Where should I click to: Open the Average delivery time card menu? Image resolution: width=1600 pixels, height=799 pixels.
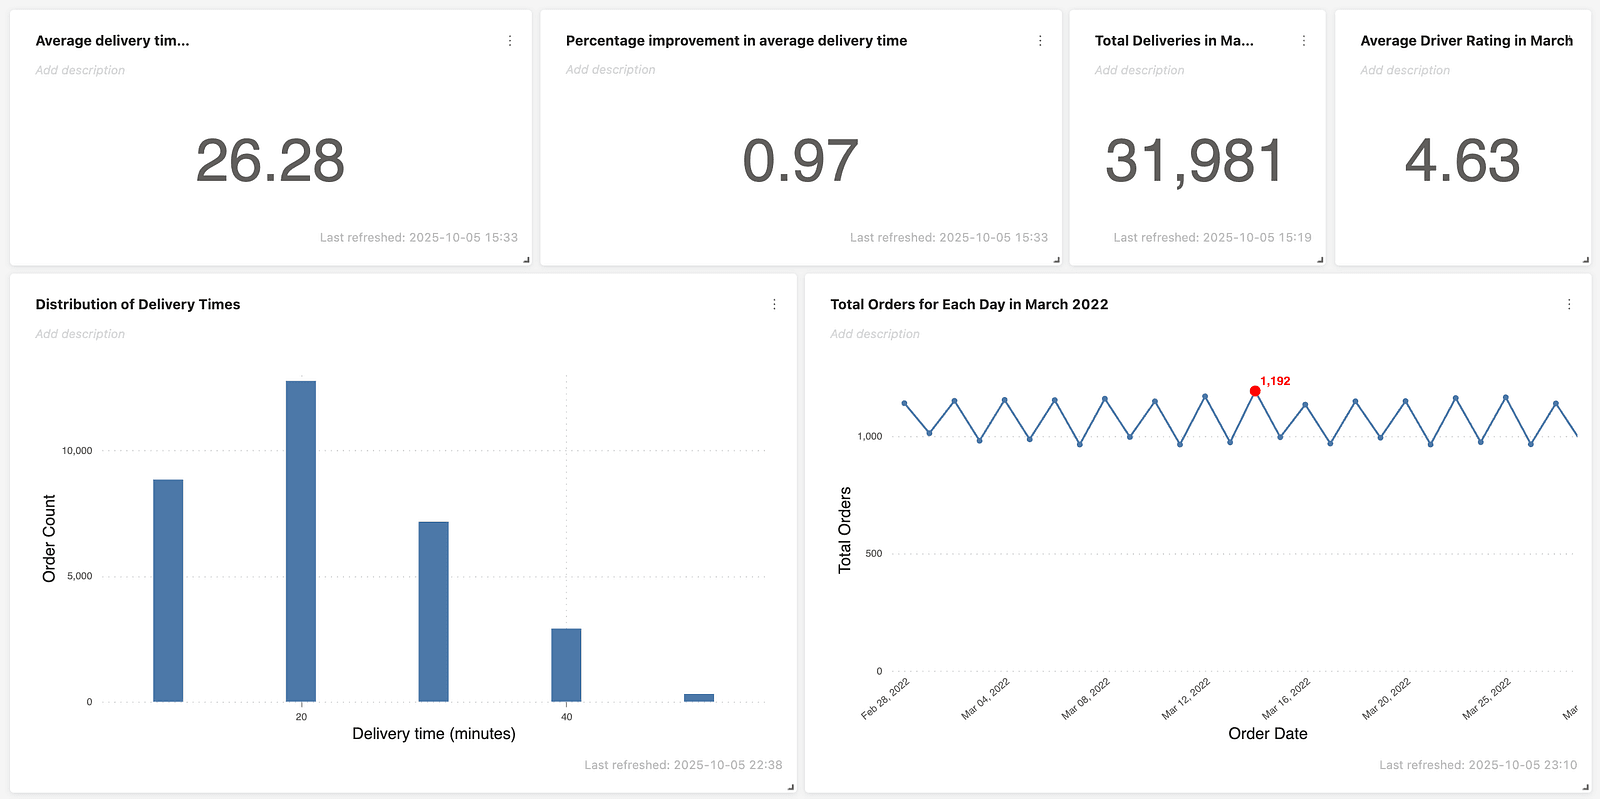coord(510,41)
